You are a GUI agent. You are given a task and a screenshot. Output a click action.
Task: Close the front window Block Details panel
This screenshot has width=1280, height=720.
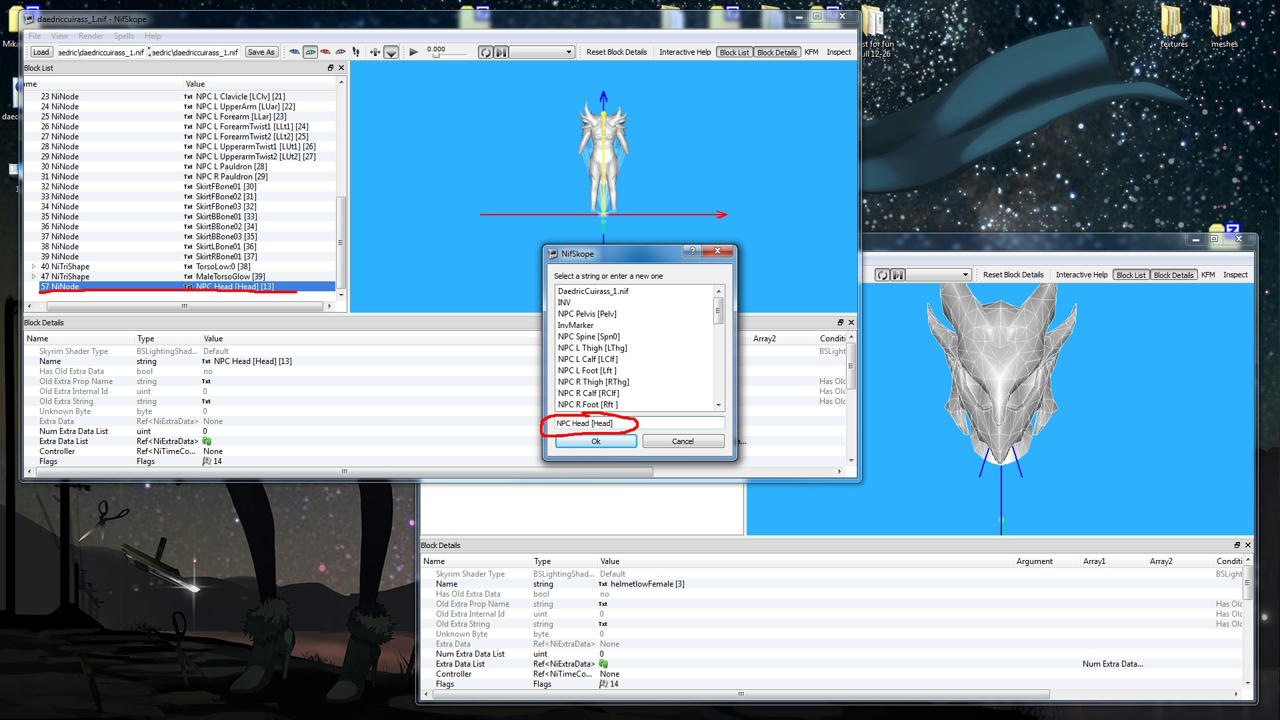[x=851, y=322]
